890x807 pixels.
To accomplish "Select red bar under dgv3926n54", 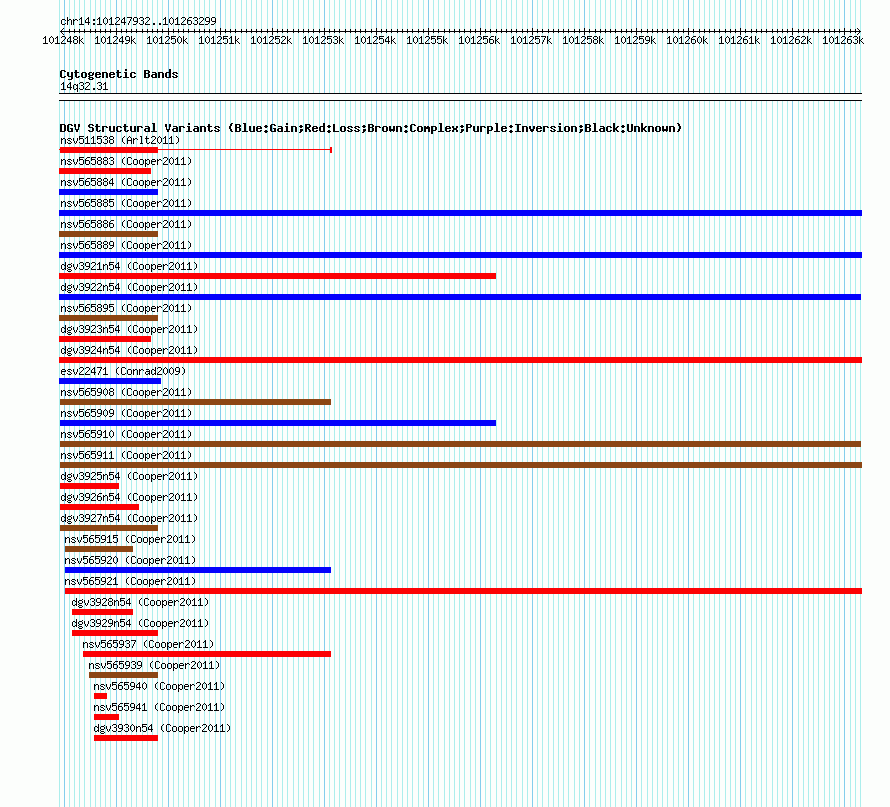I will 99,507.
